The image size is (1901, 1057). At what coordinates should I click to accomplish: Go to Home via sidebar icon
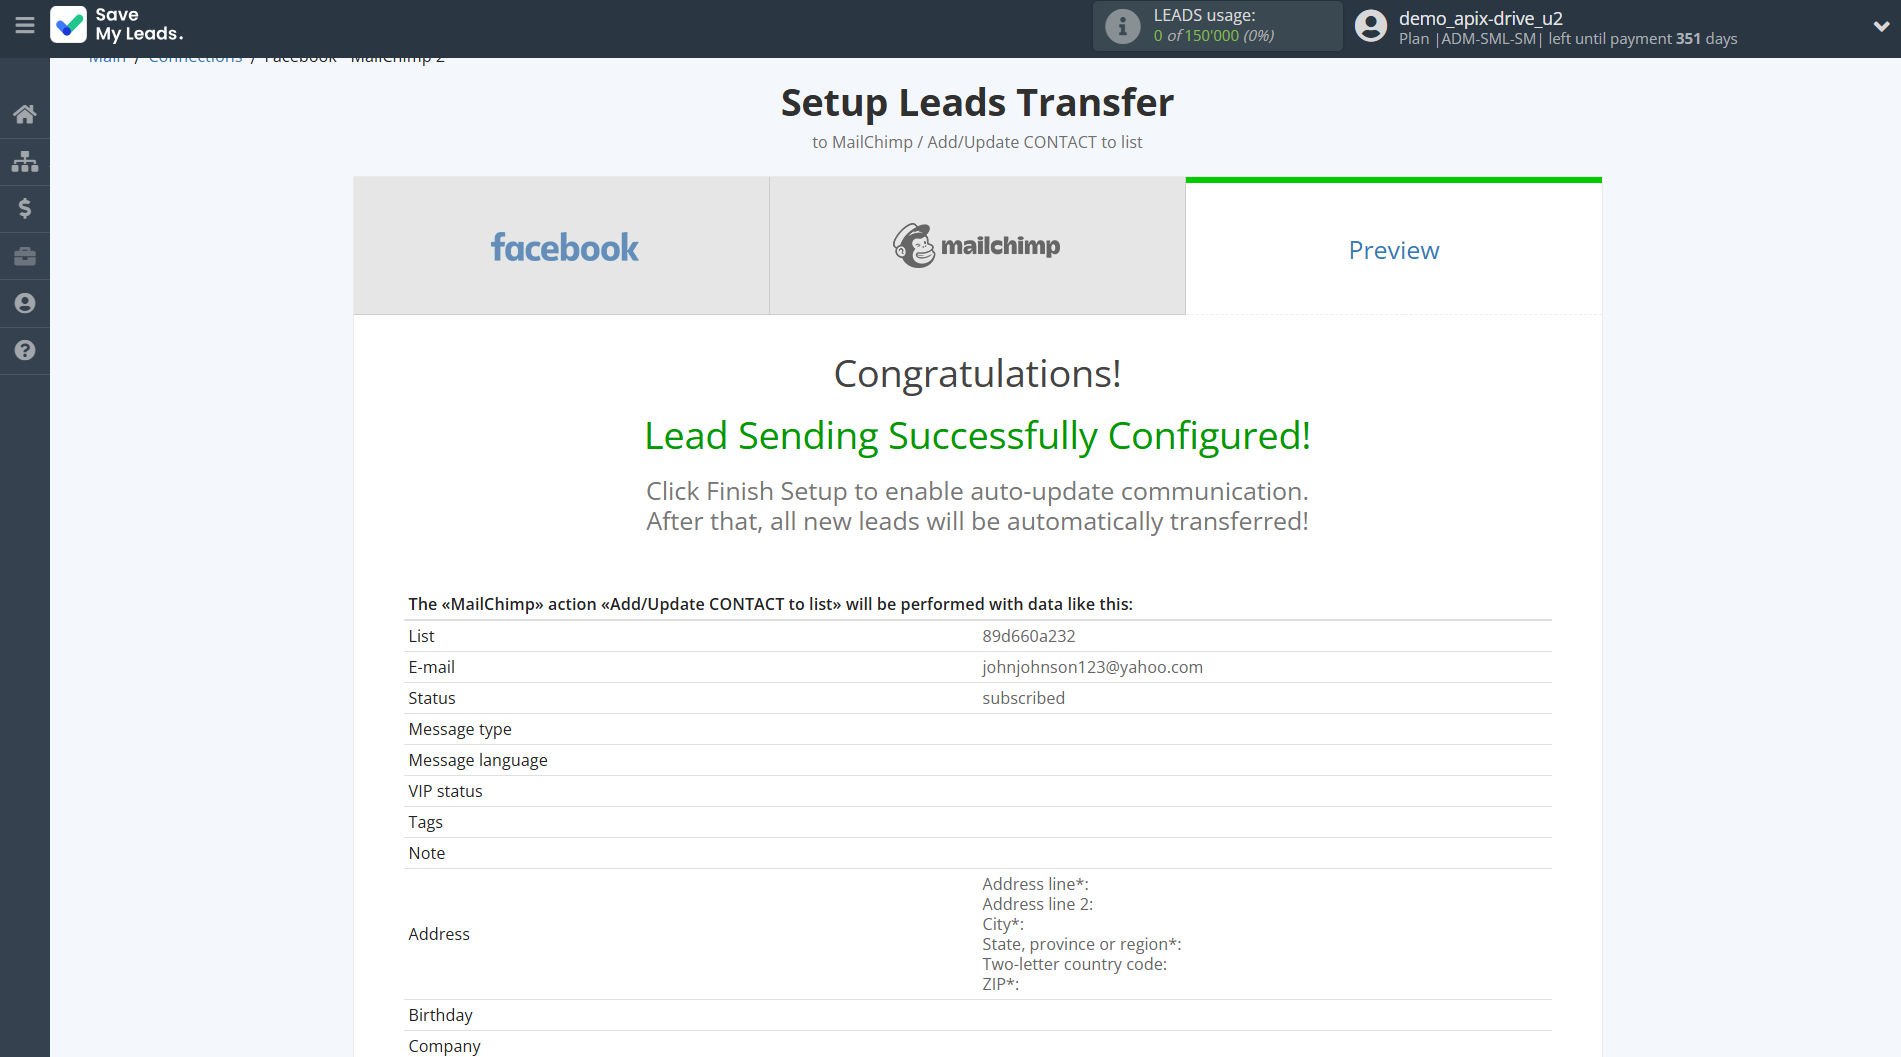pyautogui.click(x=25, y=114)
